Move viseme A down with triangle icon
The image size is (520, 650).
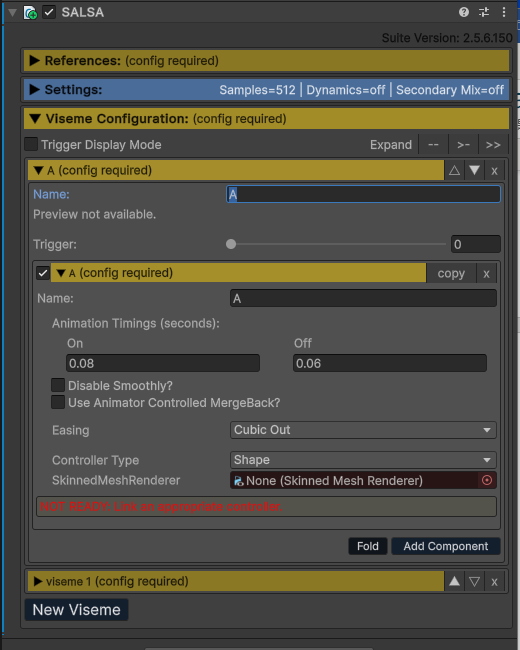(x=474, y=170)
